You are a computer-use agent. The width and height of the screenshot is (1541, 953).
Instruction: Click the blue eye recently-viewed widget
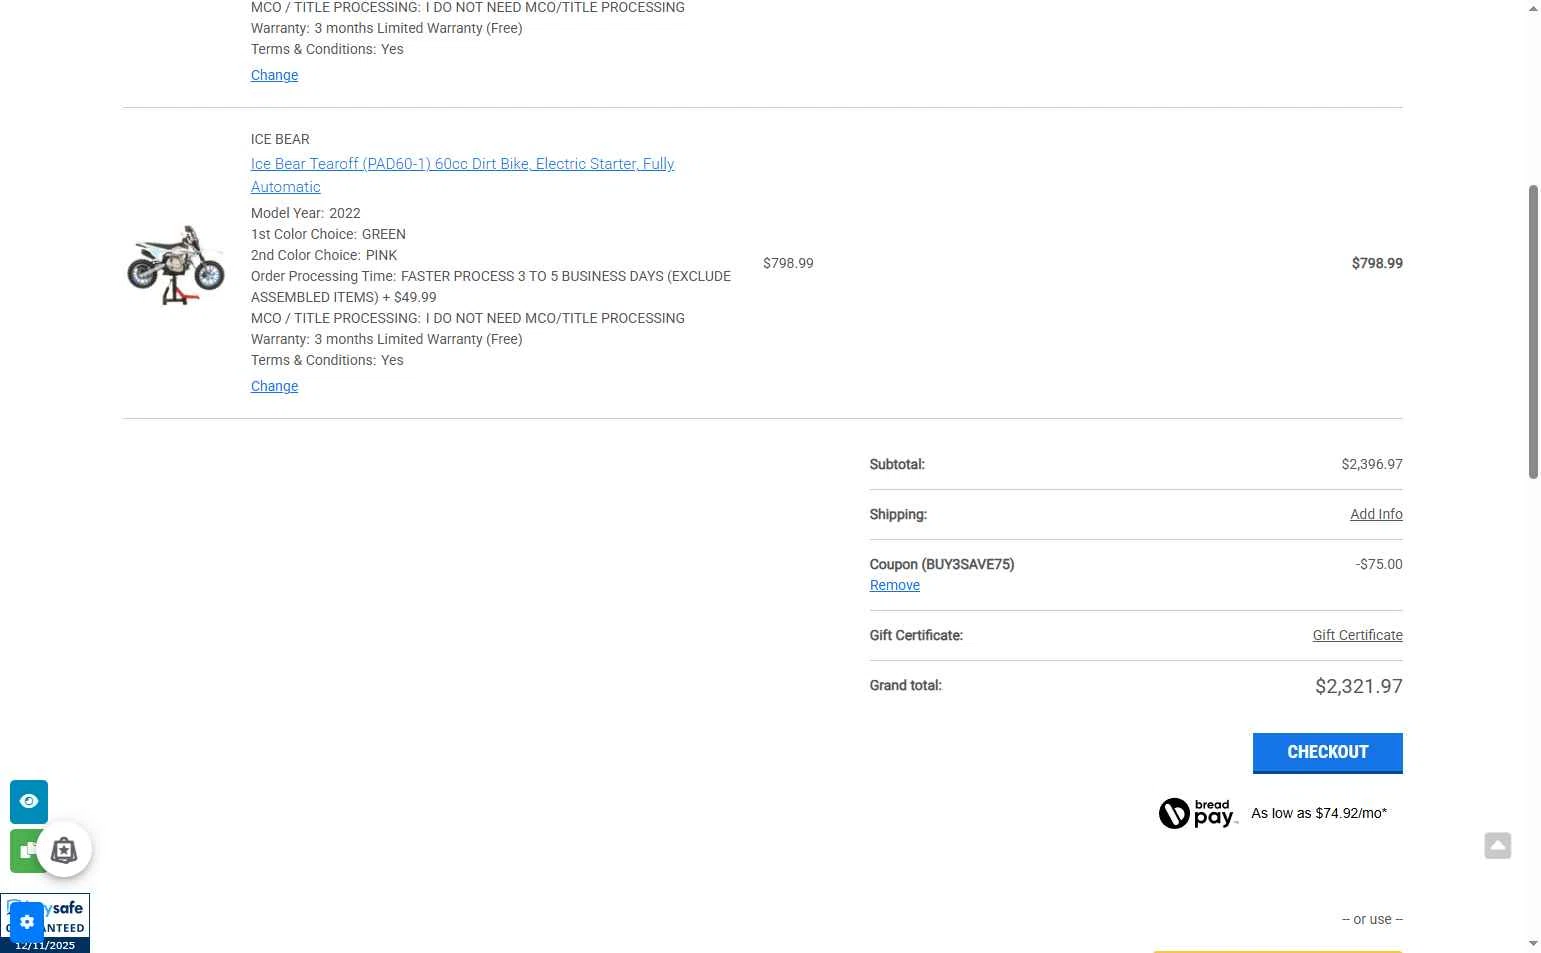tap(29, 802)
